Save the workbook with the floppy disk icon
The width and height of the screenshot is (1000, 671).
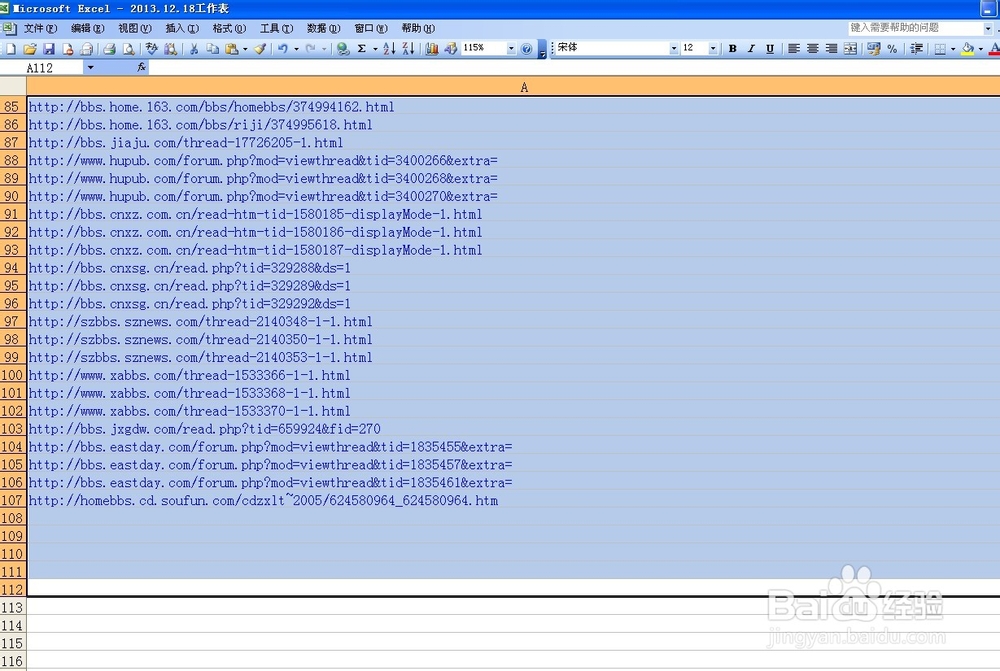pyautogui.click(x=48, y=48)
